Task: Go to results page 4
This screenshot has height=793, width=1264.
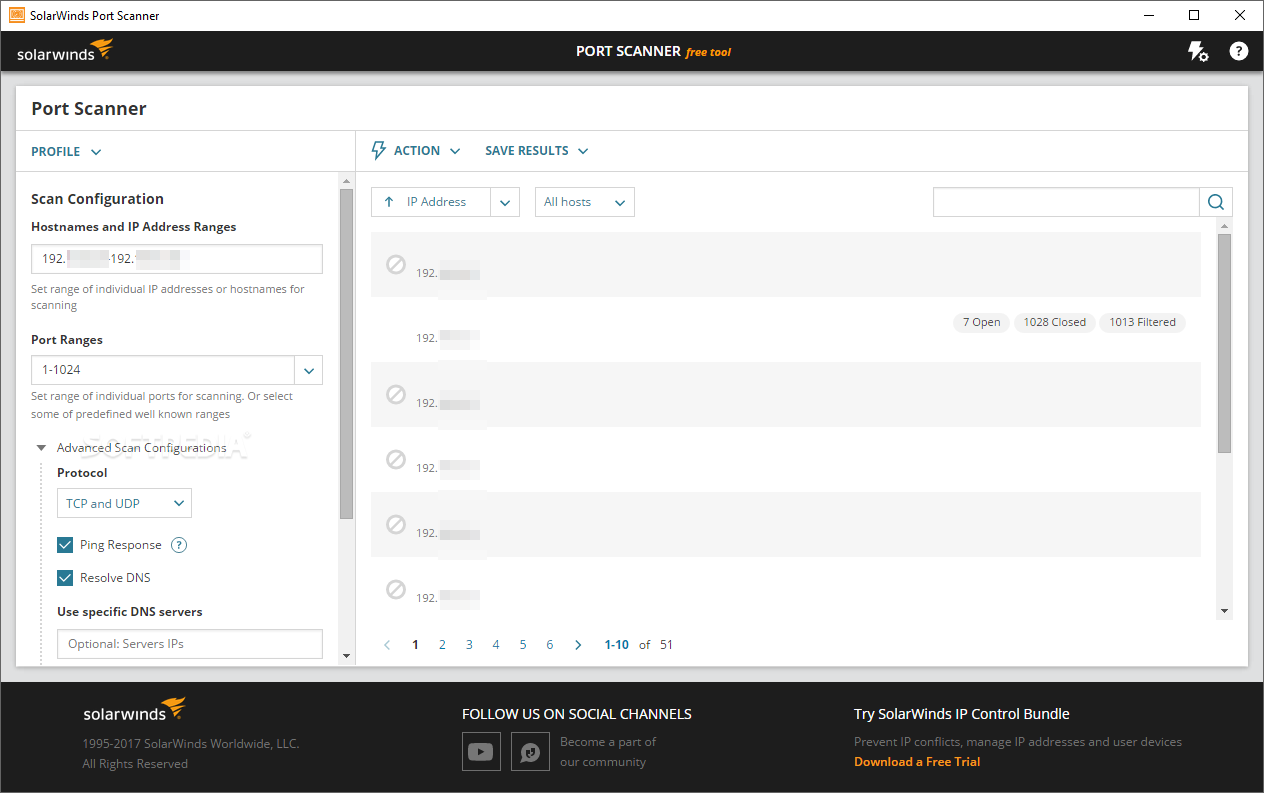Action: pyautogui.click(x=496, y=645)
